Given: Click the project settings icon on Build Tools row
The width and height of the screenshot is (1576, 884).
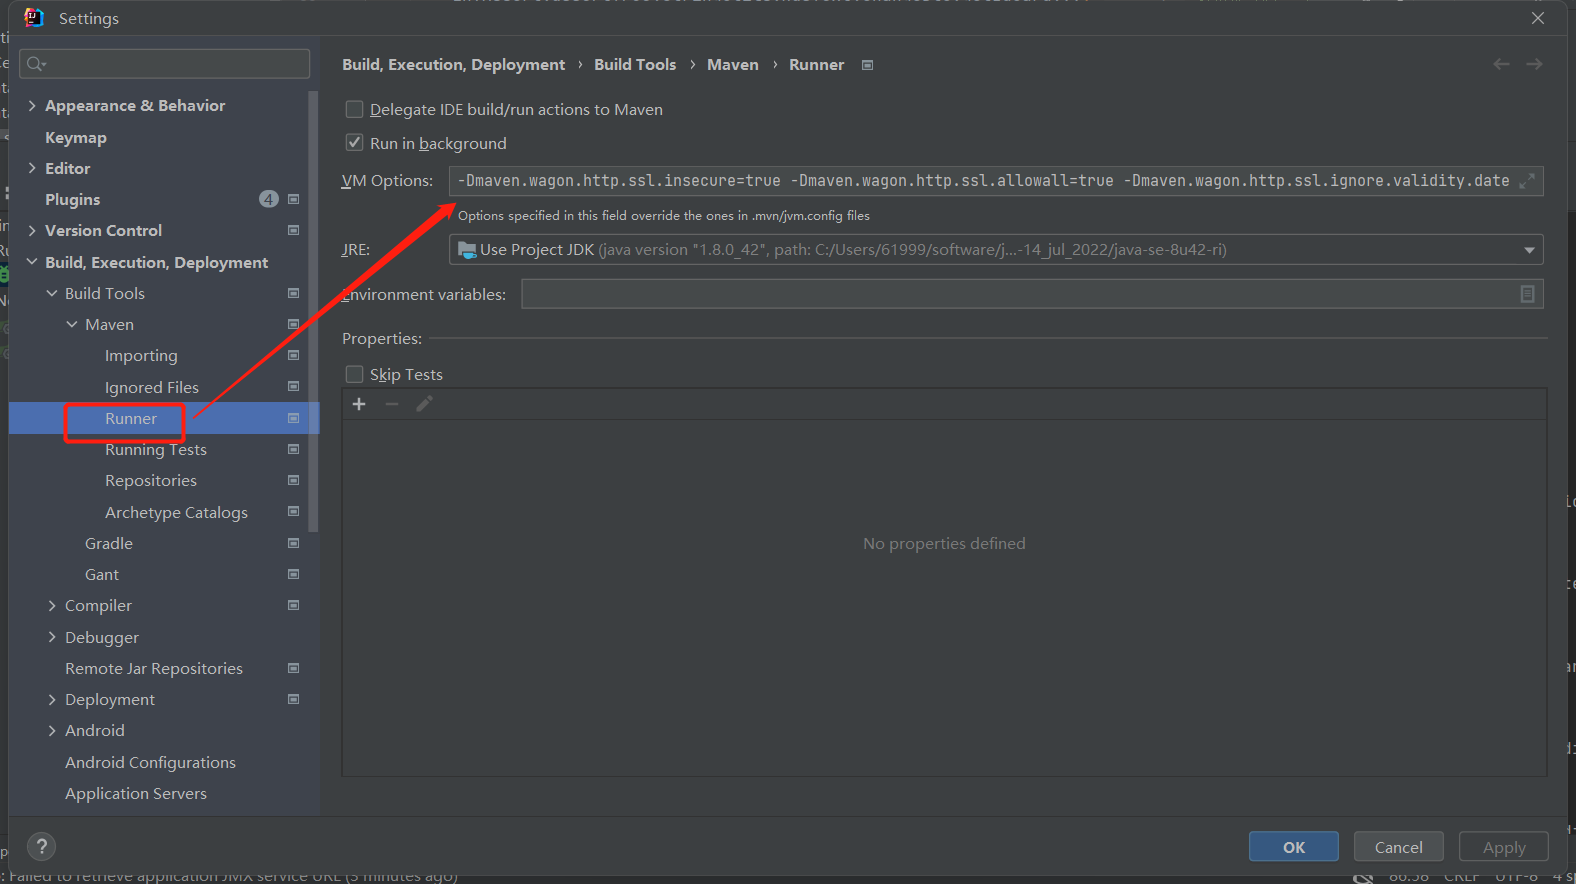Looking at the screenshot, I should coord(294,293).
